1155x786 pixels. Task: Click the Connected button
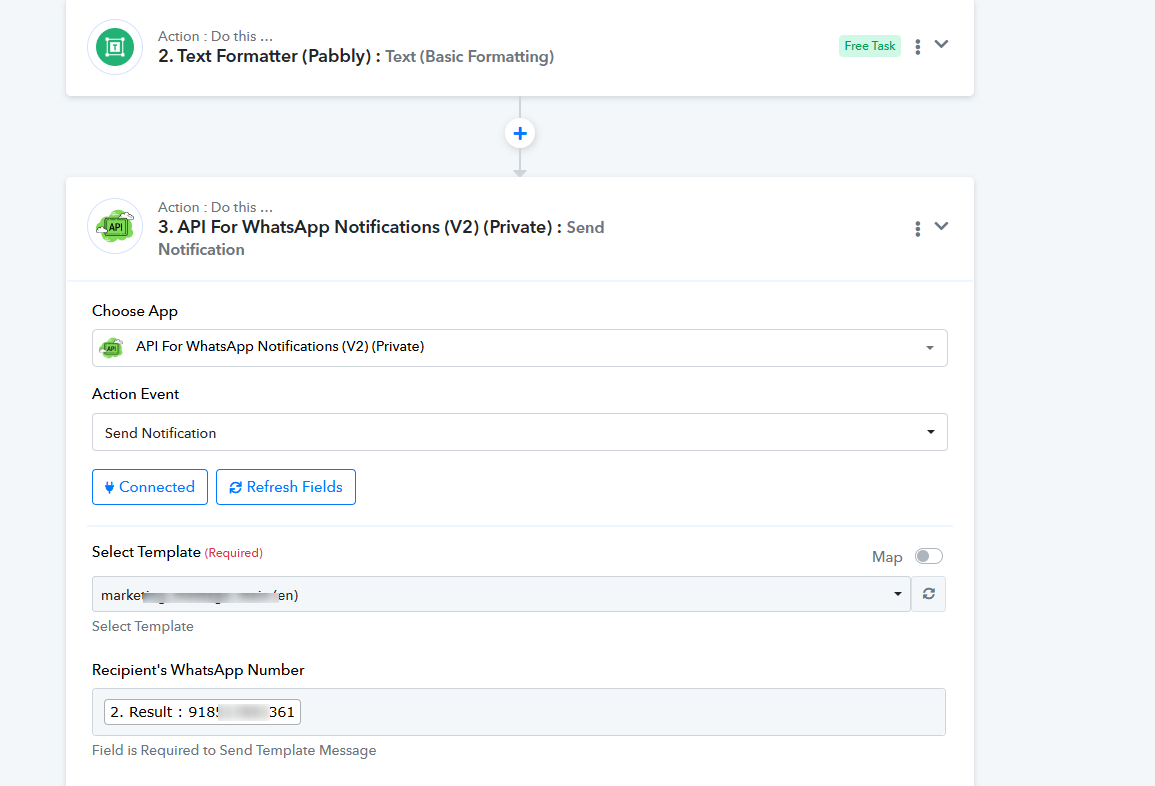(150, 487)
